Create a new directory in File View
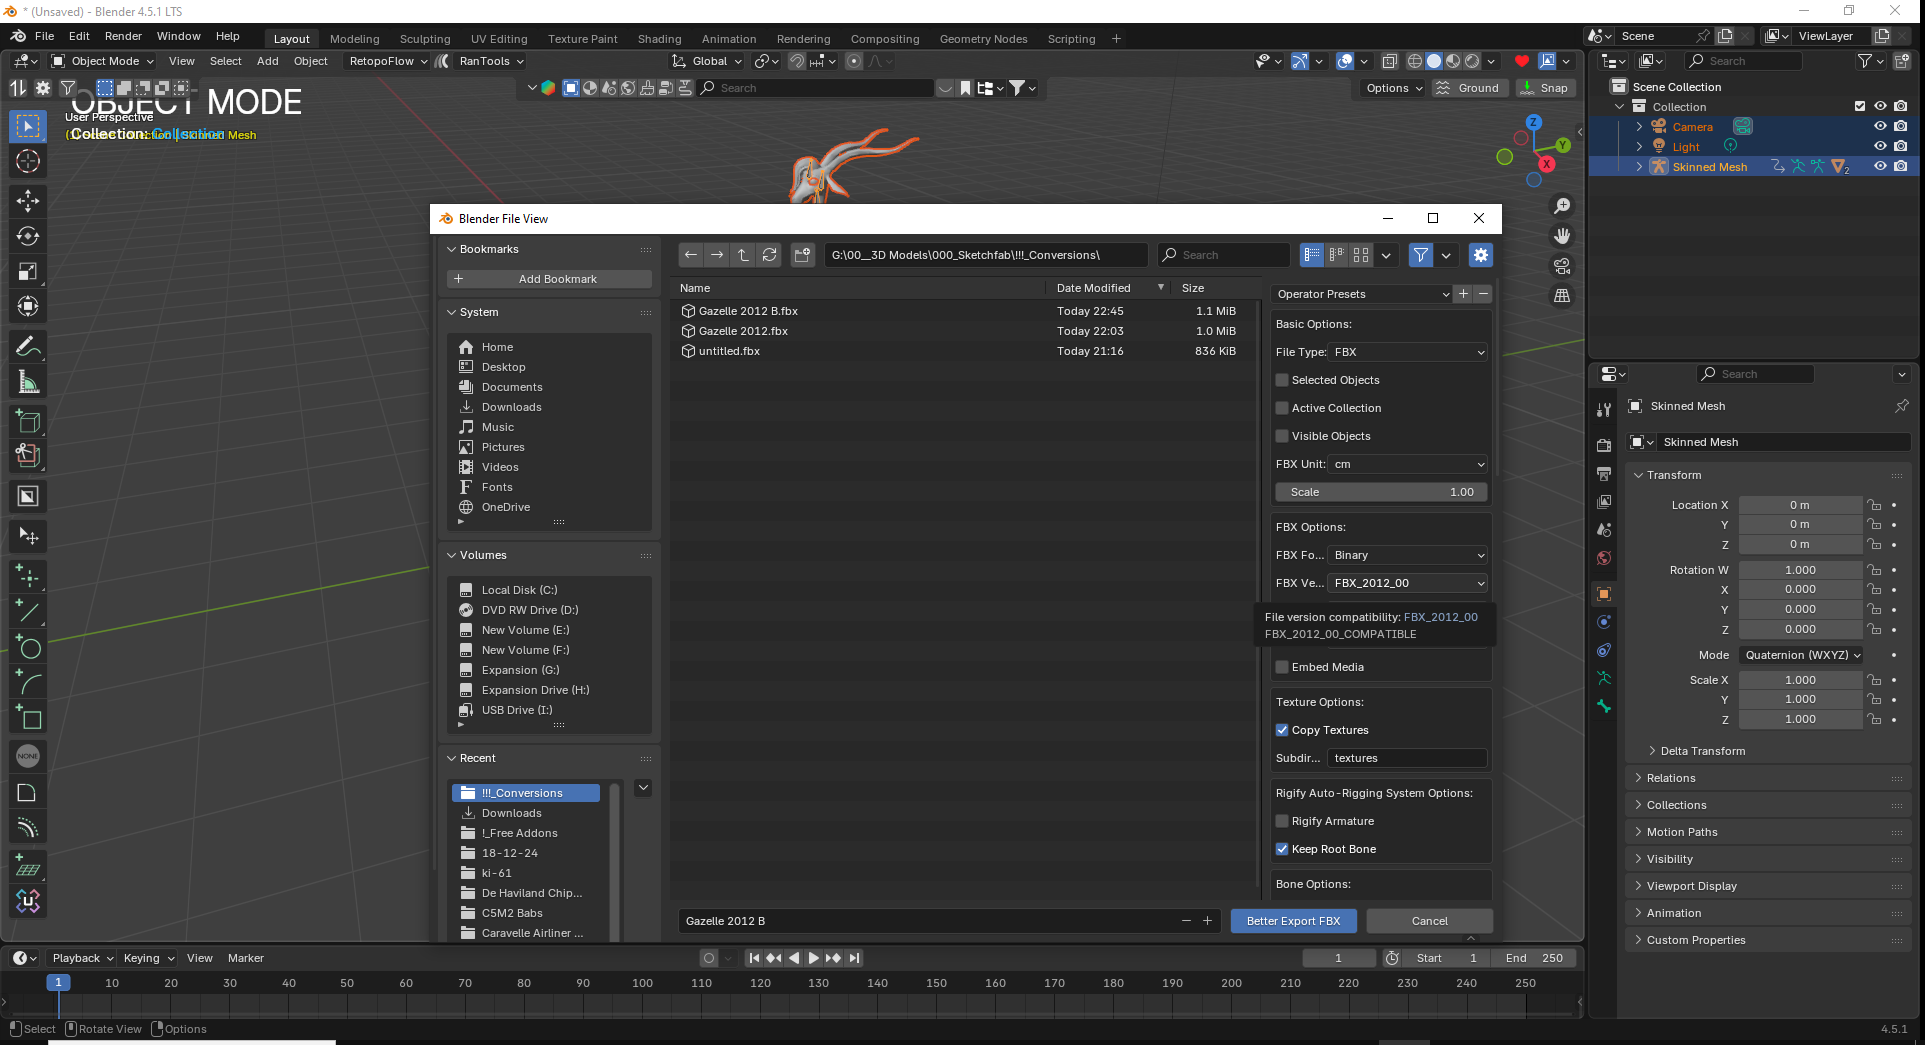1925x1045 pixels. pyautogui.click(x=802, y=255)
